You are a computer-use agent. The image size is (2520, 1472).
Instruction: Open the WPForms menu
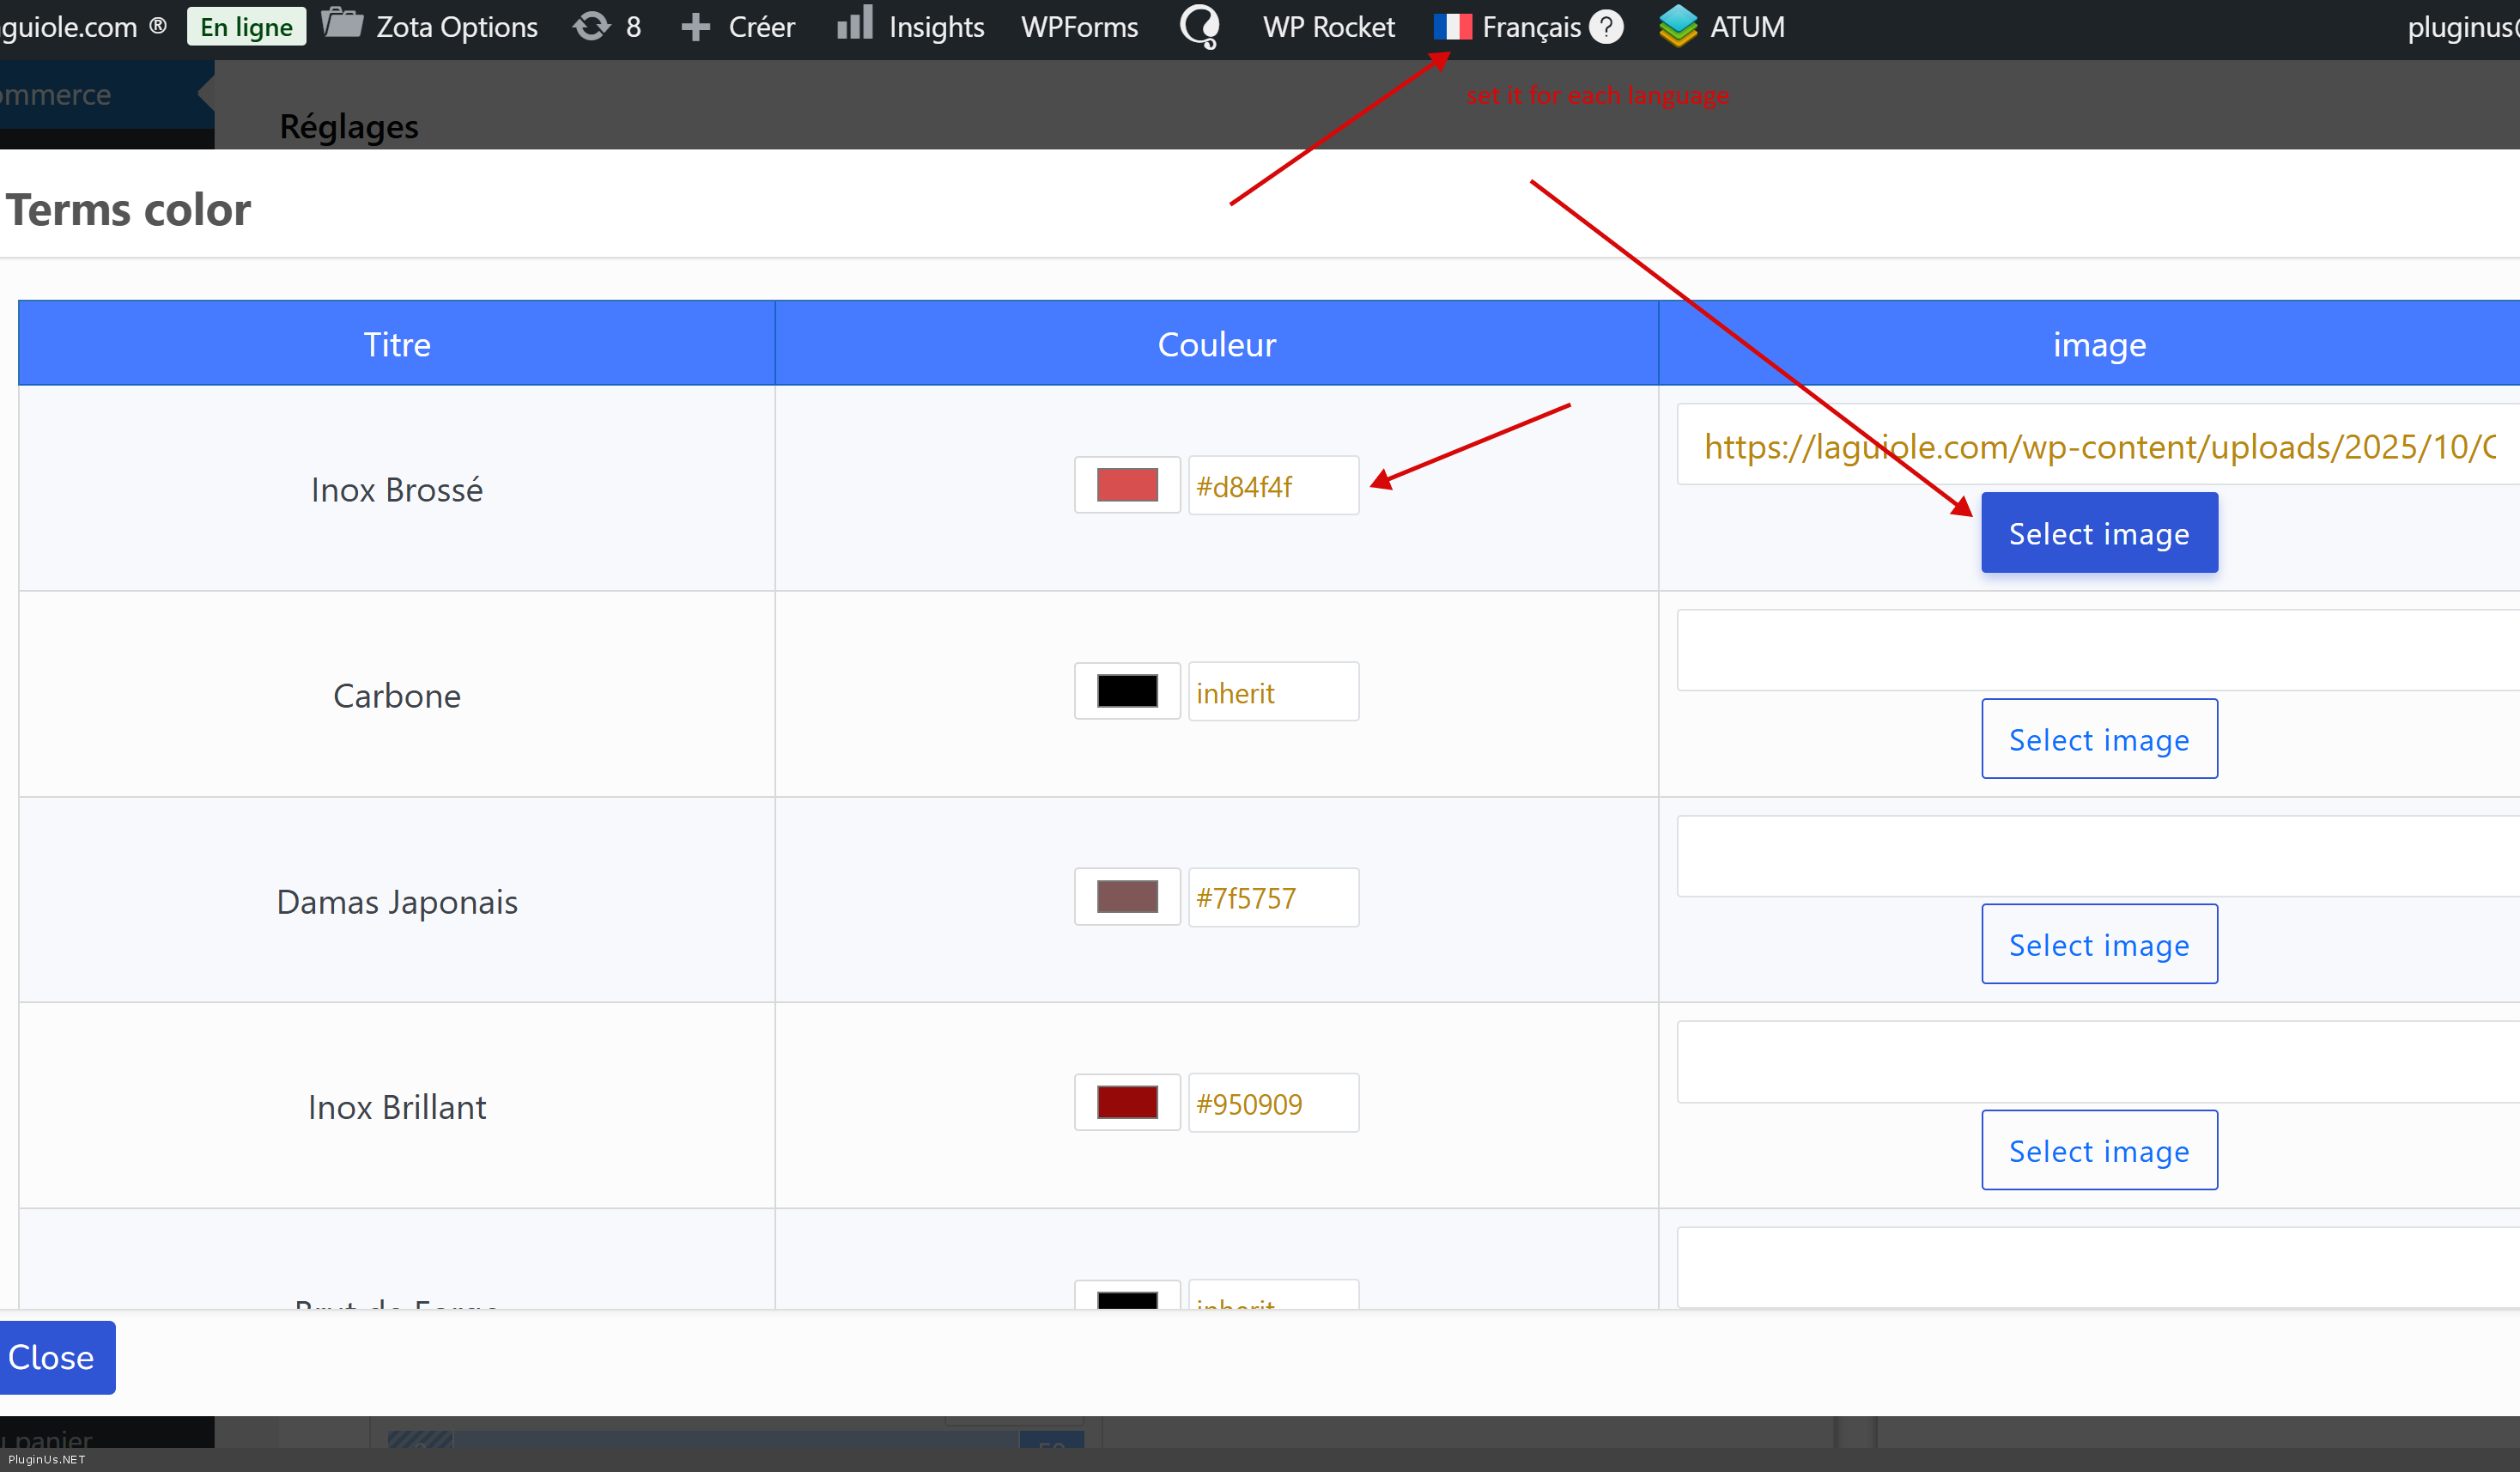coord(1079,27)
